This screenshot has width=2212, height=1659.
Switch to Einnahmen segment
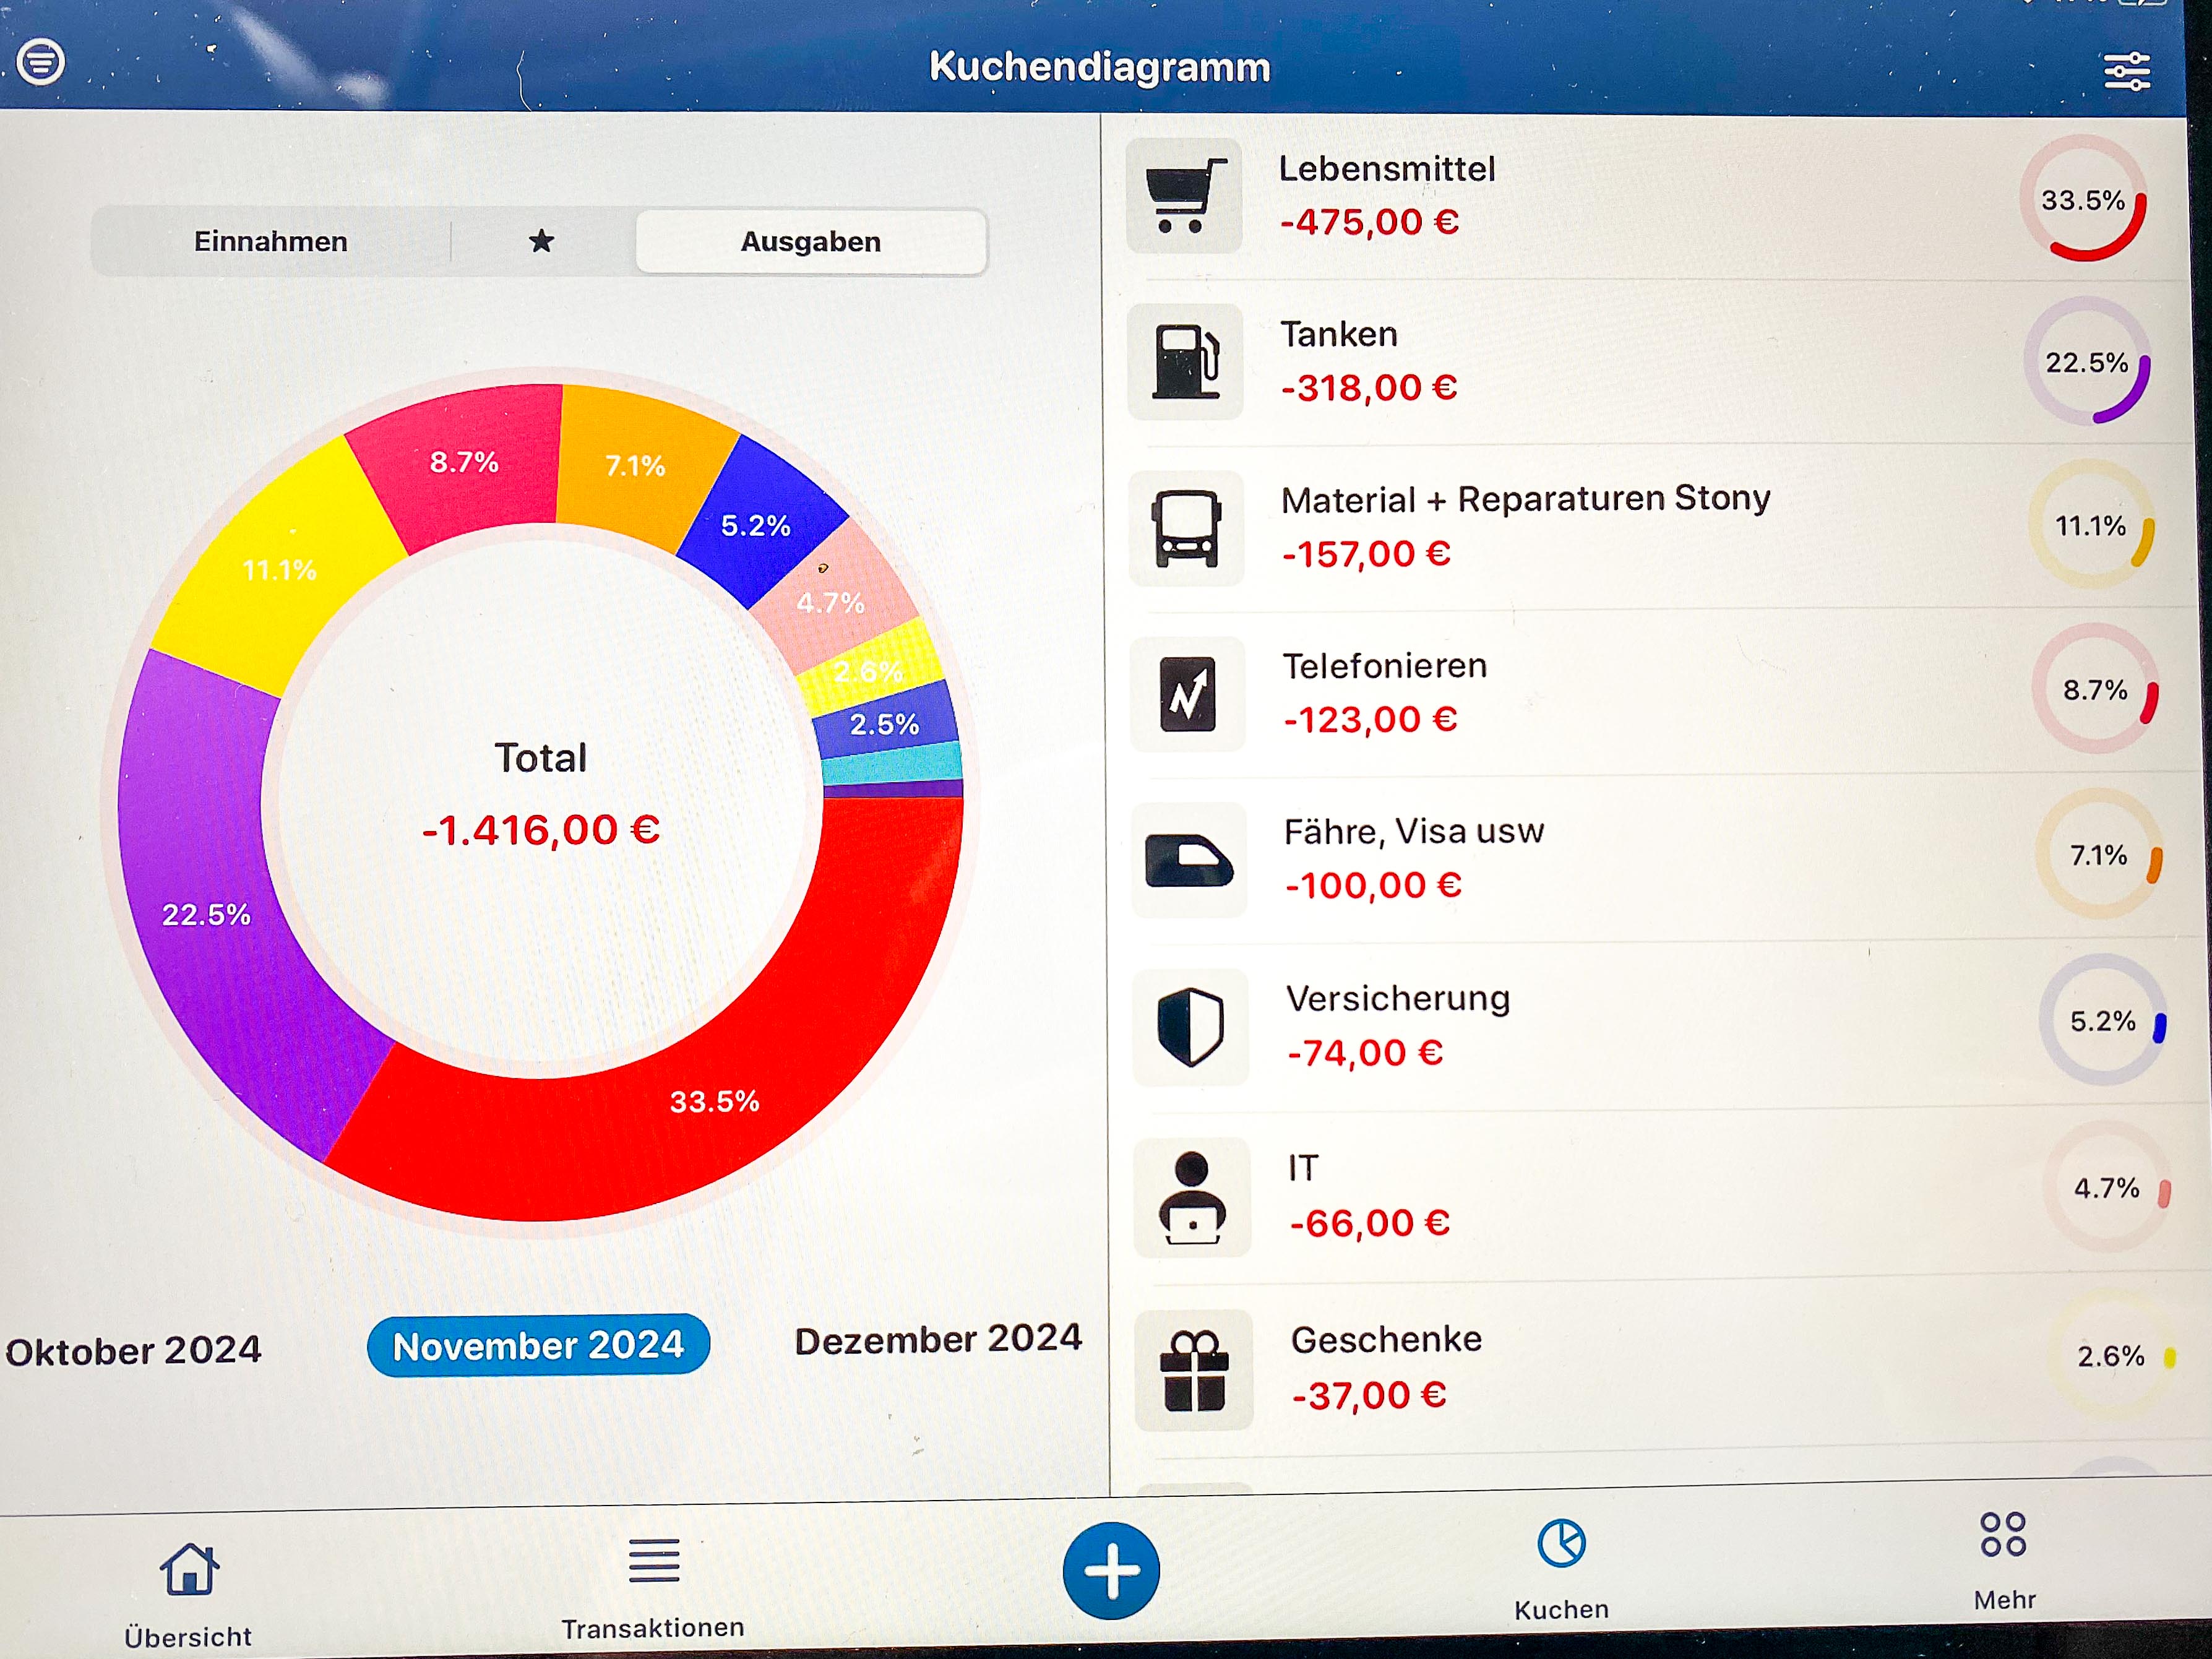tap(270, 242)
